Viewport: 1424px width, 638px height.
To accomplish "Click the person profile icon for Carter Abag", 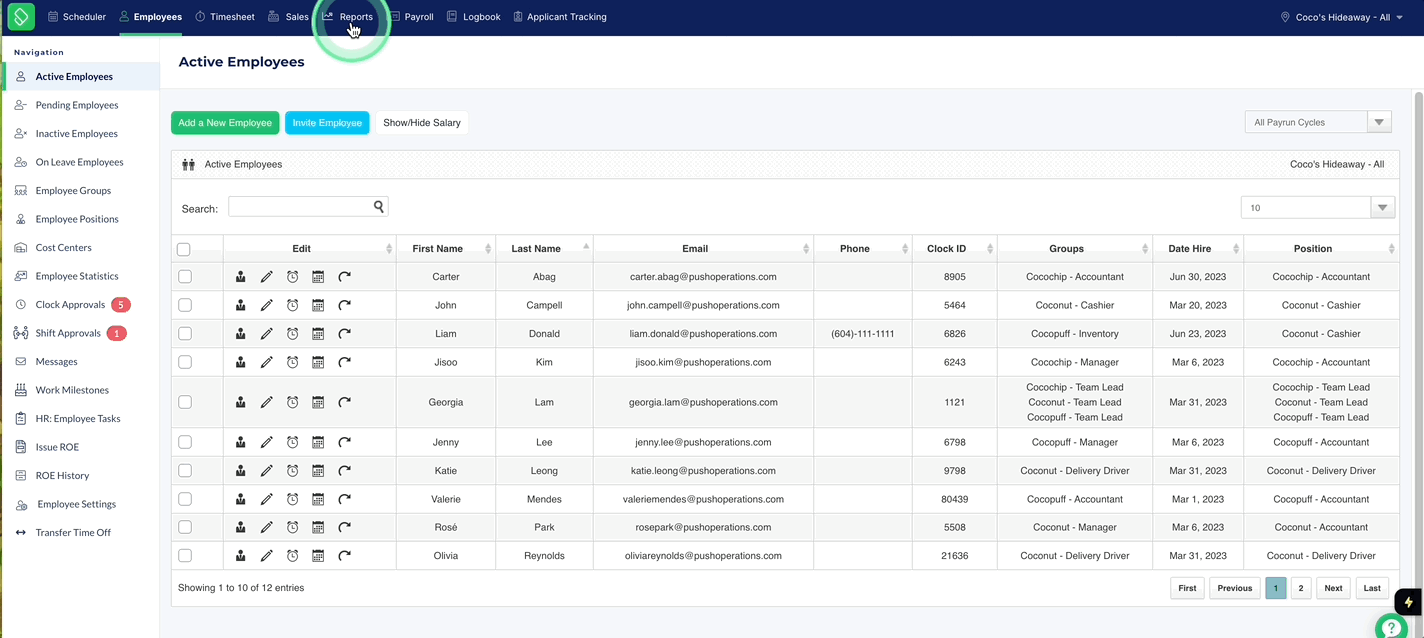I will (241, 277).
